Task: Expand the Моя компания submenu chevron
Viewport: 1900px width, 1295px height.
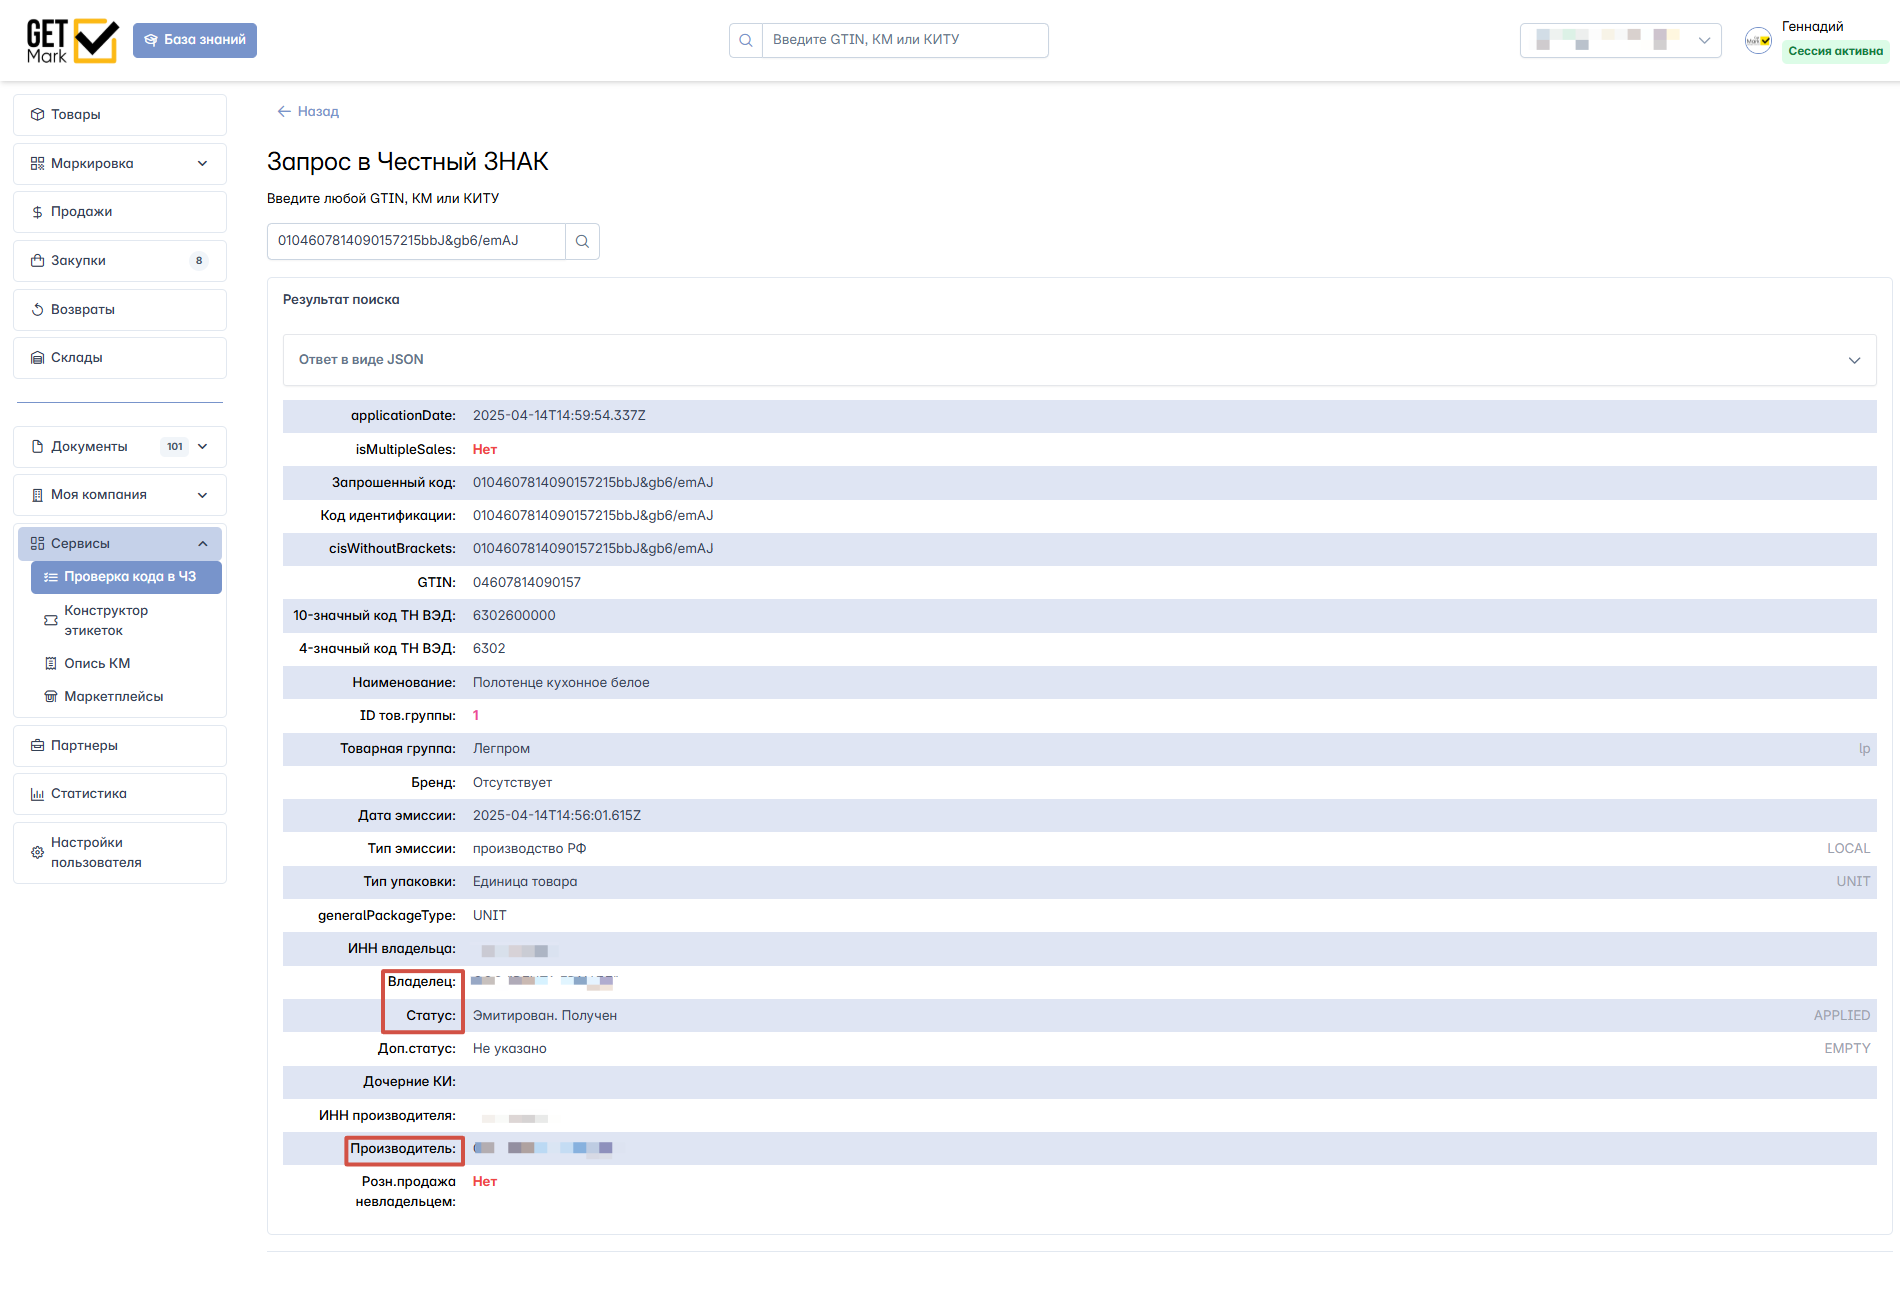Action: click(203, 495)
